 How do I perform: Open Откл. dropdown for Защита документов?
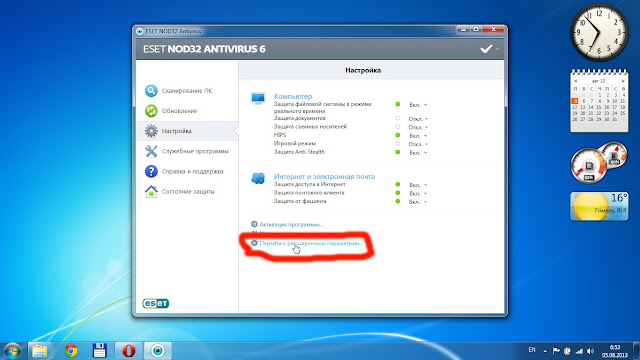pyautogui.click(x=418, y=119)
